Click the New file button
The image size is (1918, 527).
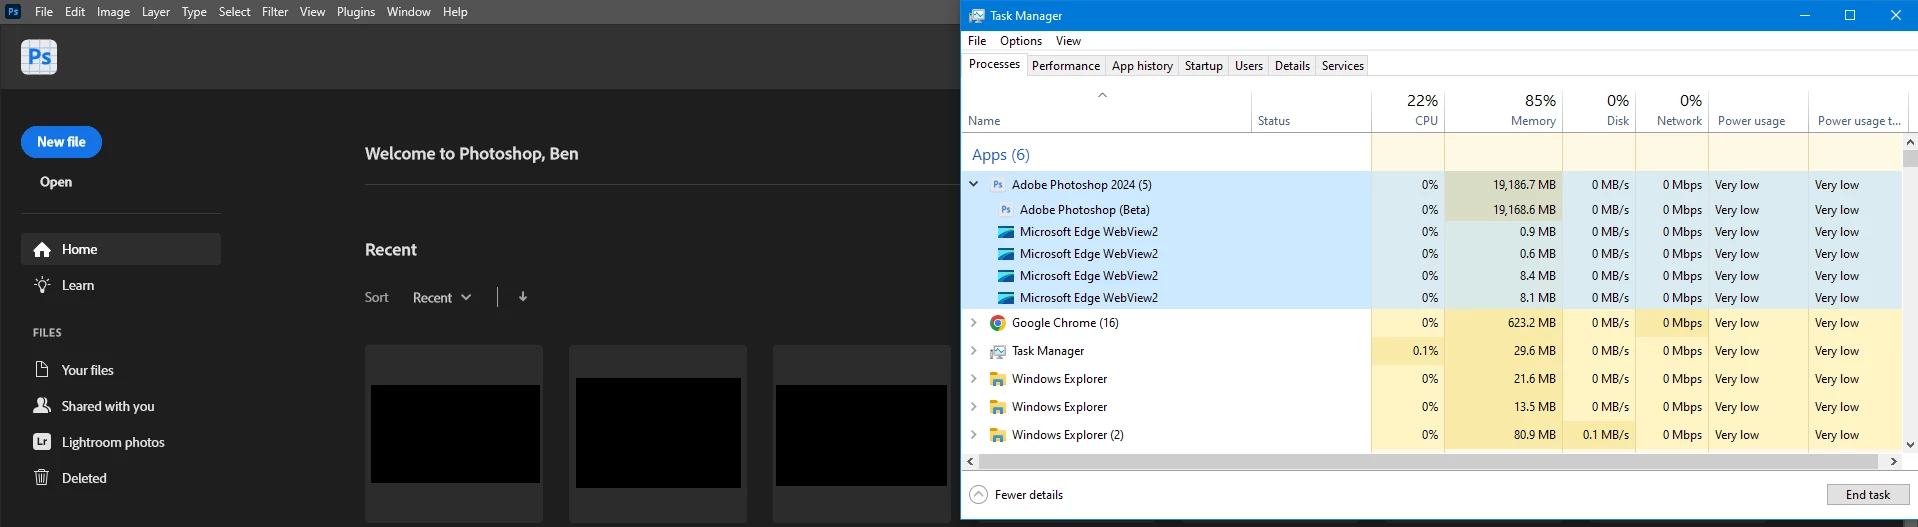coord(61,142)
